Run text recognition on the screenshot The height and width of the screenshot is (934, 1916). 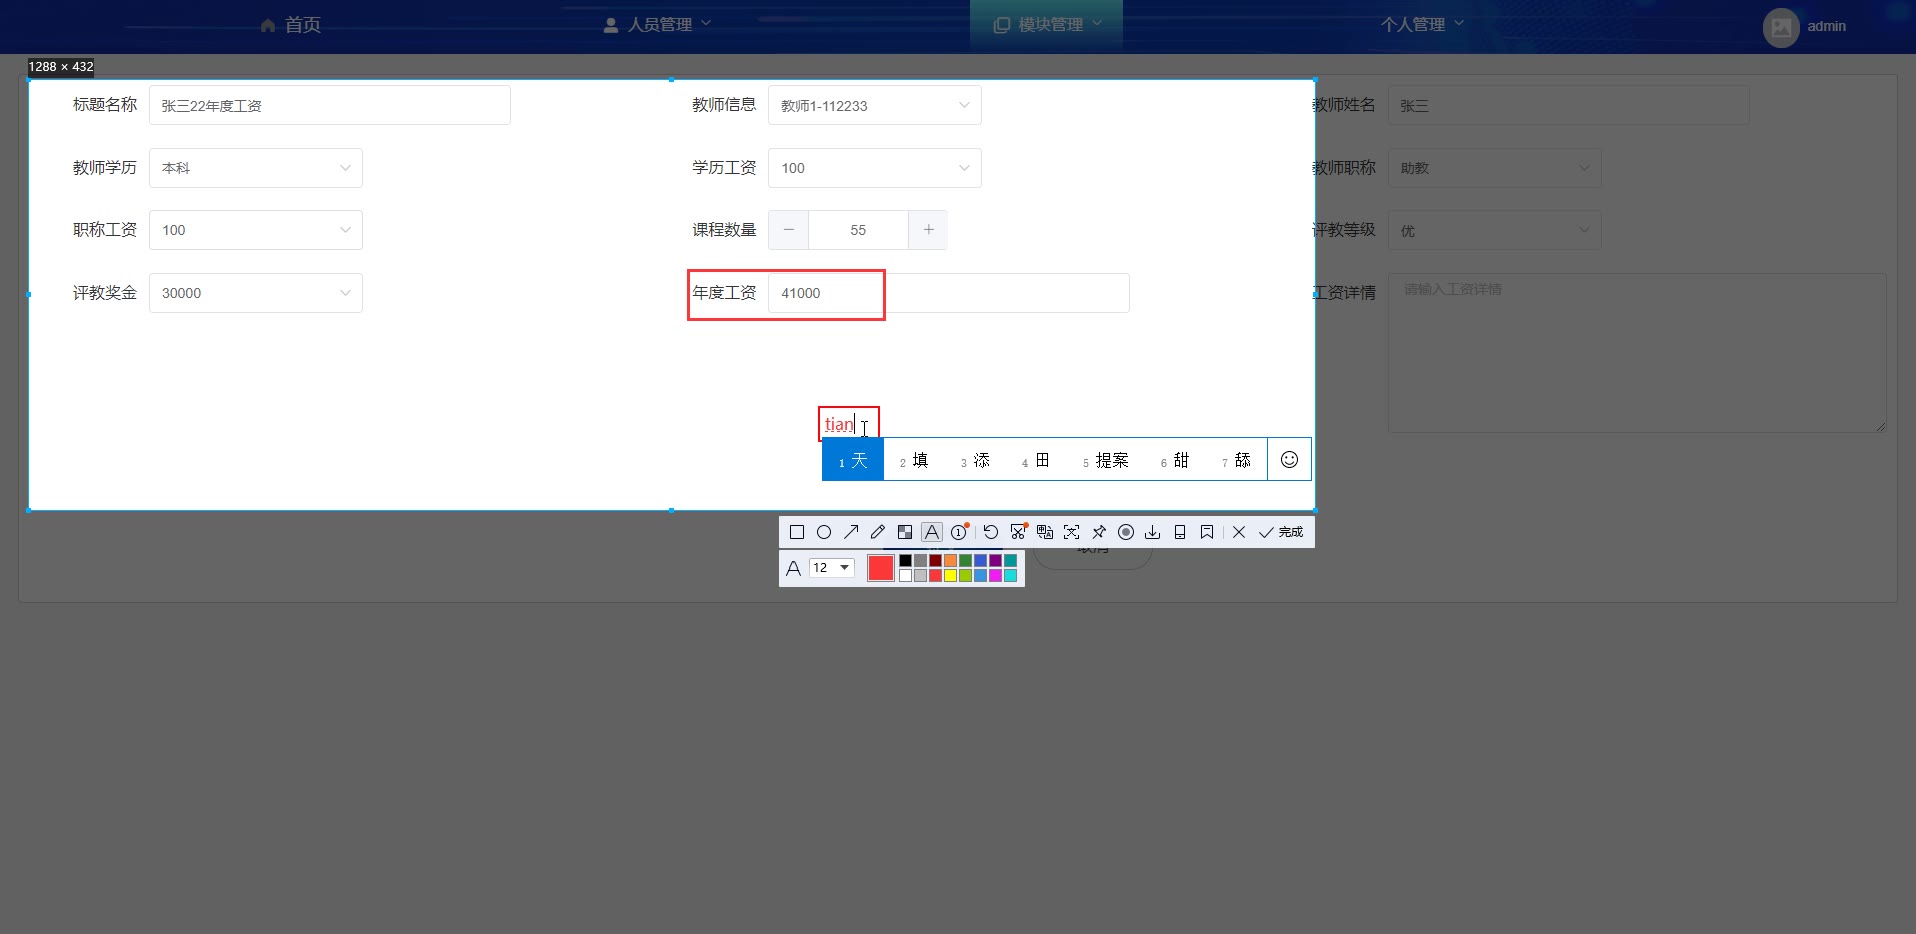click(x=1072, y=532)
